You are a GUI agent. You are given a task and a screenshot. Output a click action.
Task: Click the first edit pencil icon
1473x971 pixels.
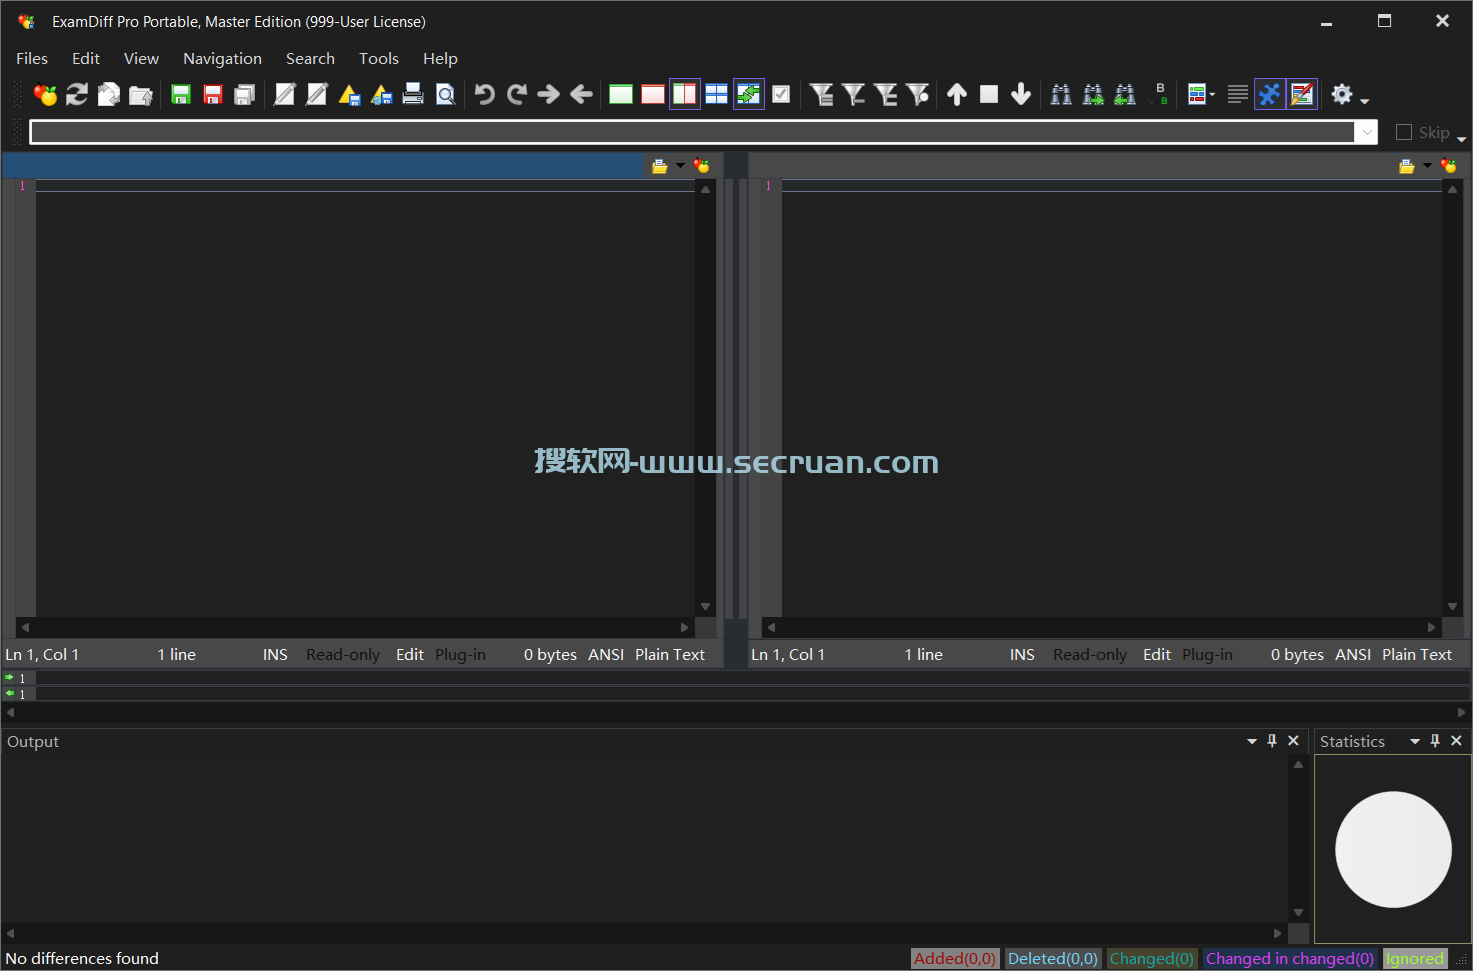coord(285,94)
